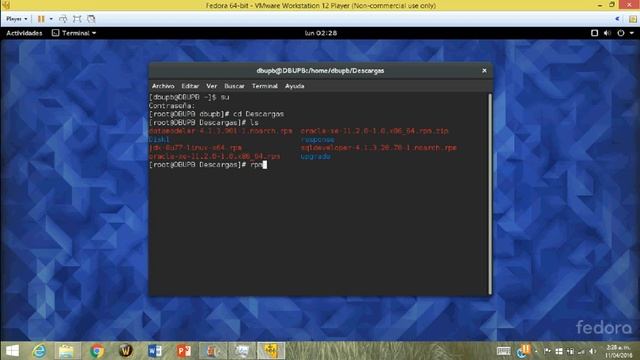Open File Explorer from the taskbar
This screenshot has width=640, height=360.
tap(67, 351)
